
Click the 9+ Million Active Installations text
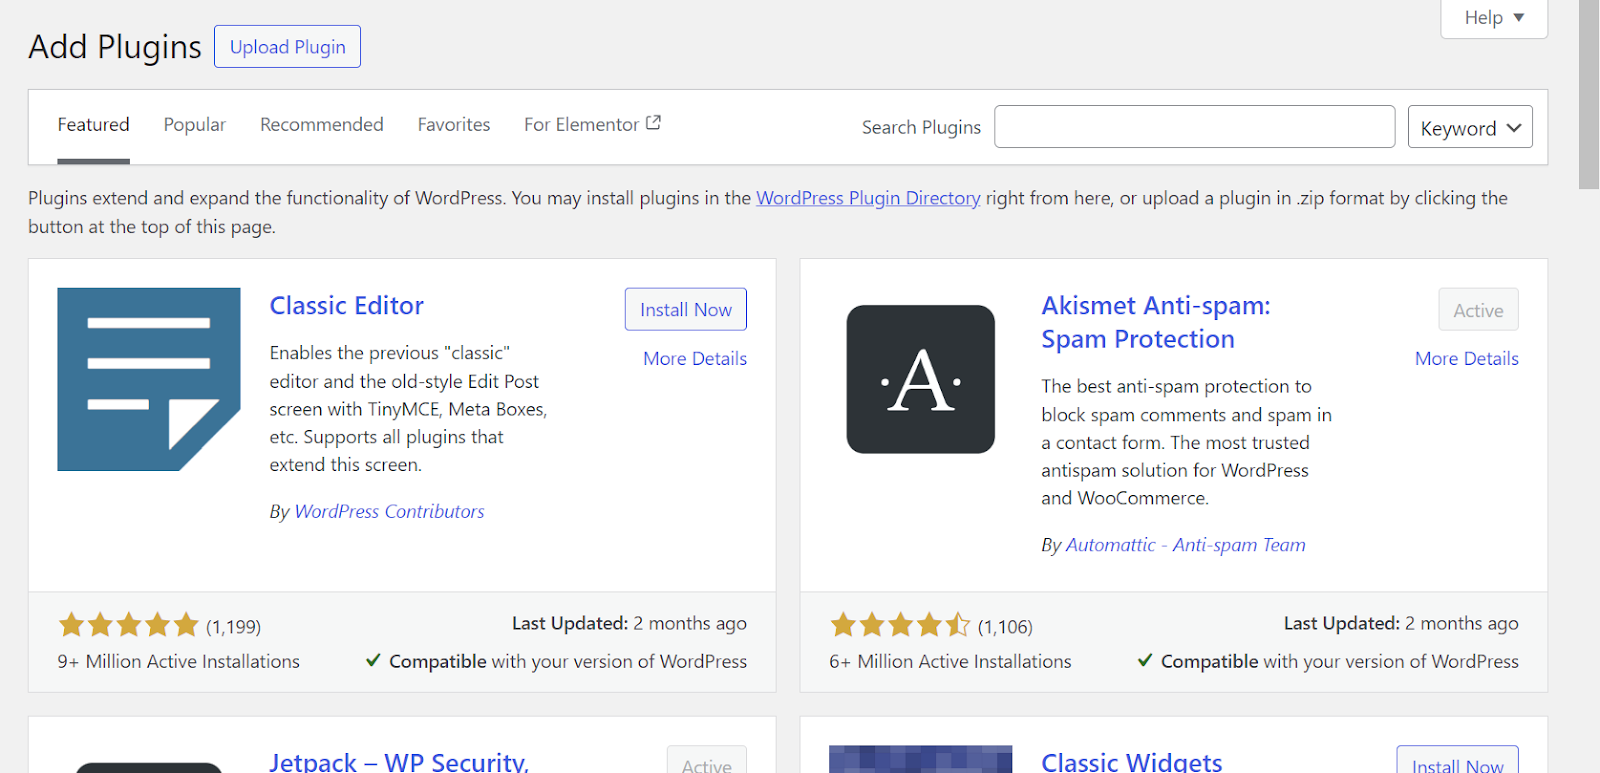click(179, 661)
